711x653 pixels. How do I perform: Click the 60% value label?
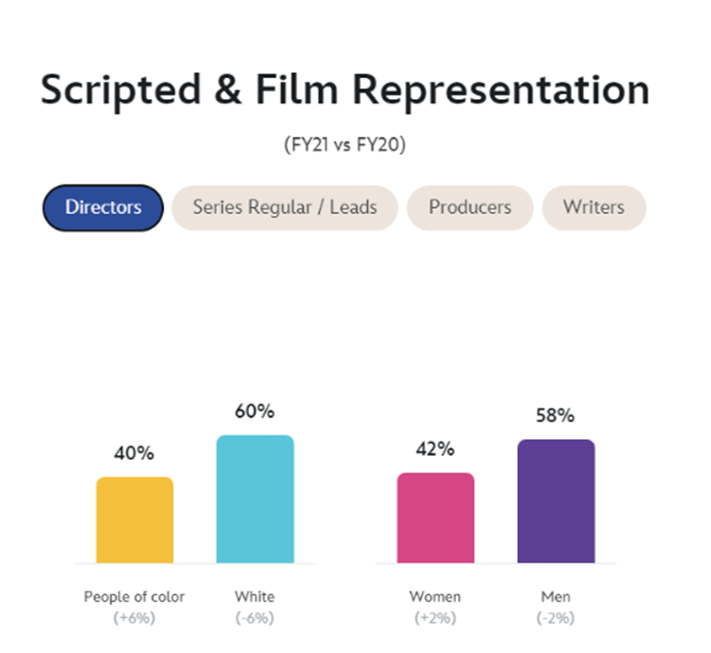(x=254, y=411)
